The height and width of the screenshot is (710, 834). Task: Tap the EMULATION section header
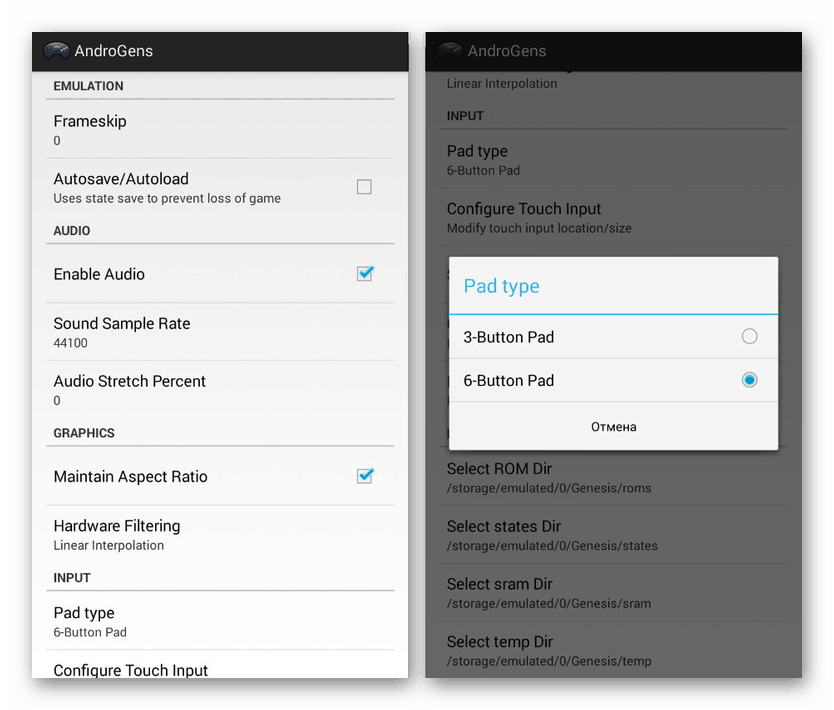coord(88,86)
